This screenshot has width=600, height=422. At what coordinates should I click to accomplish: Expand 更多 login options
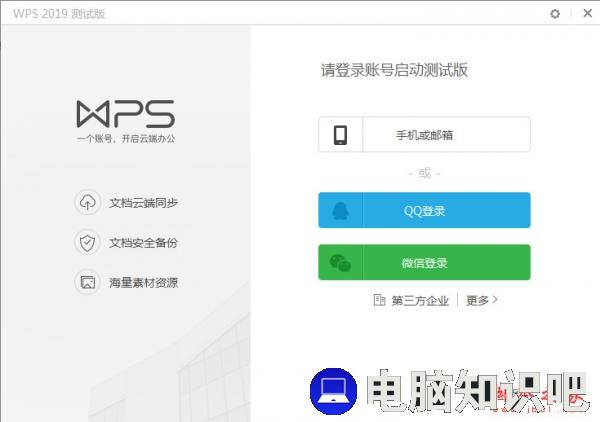tap(481, 300)
